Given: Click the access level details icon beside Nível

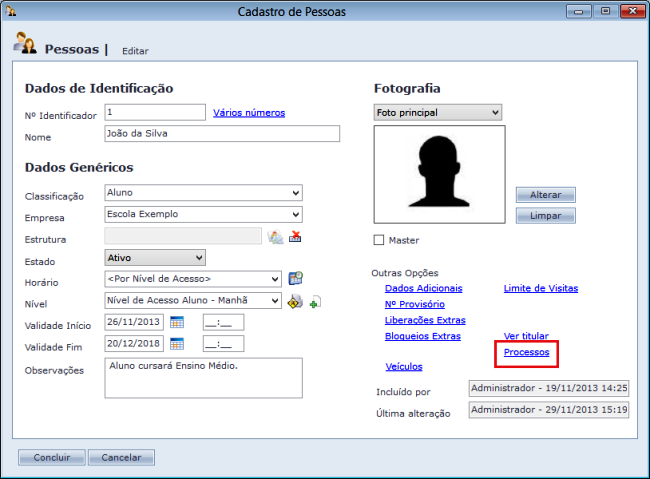Looking at the screenshot, I should [294, 301].
